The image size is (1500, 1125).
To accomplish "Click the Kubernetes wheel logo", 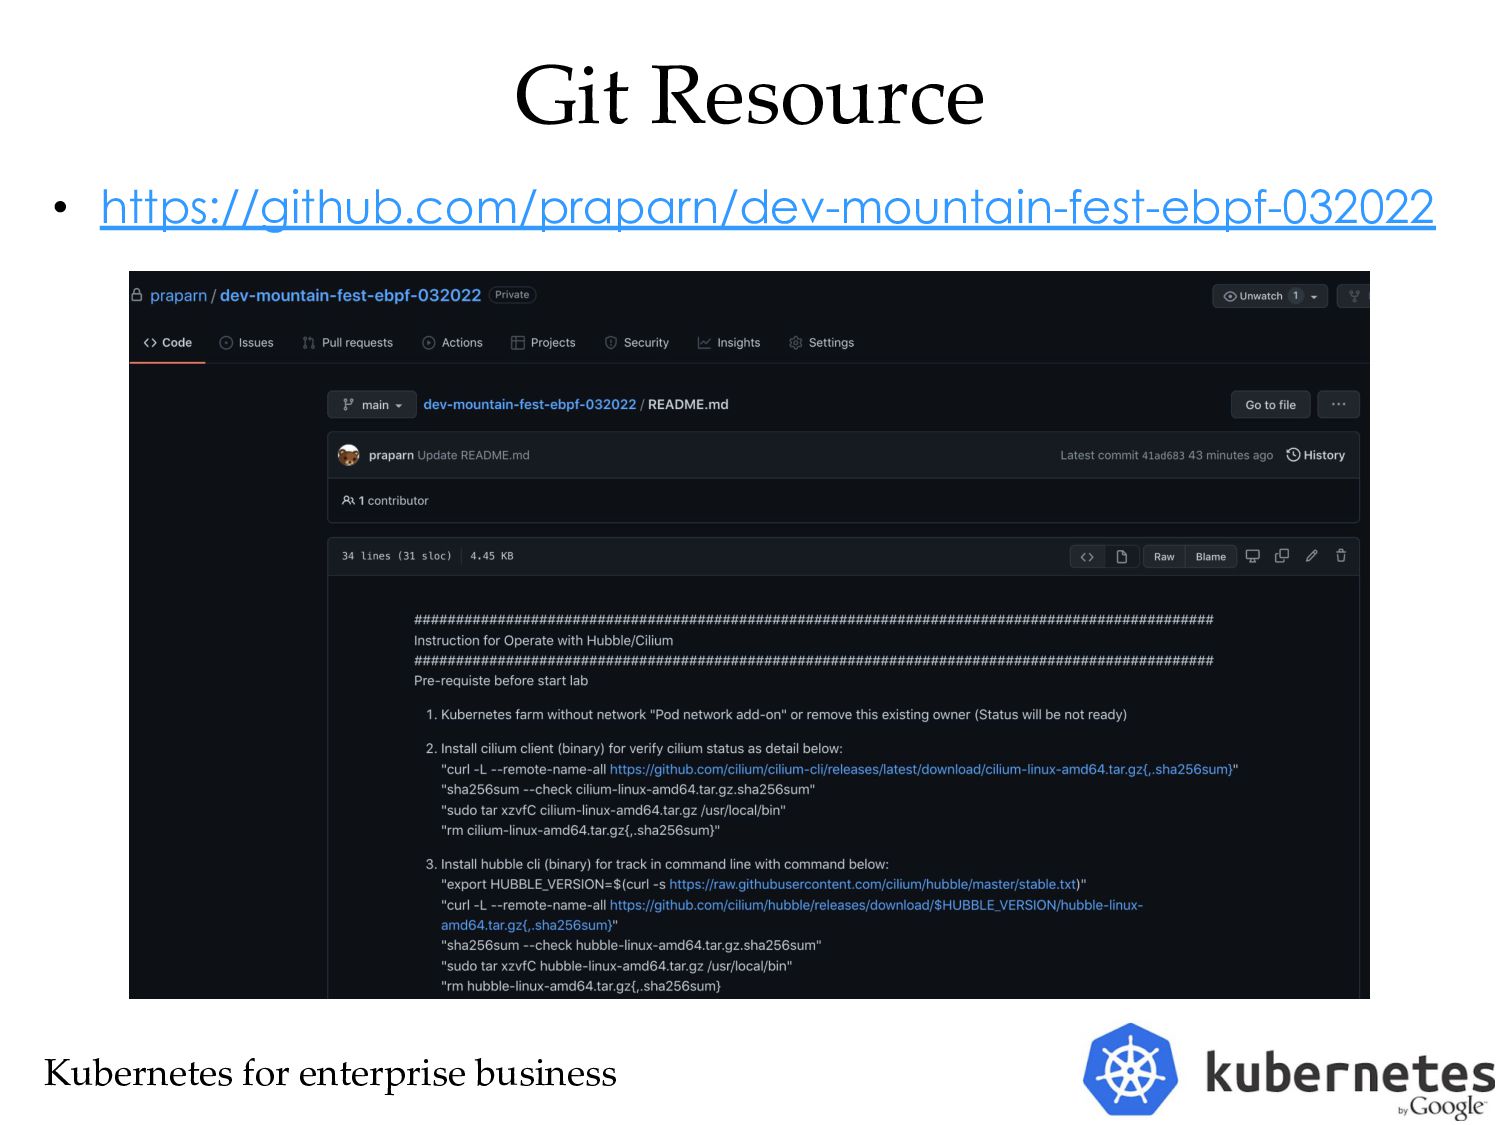I will [1131, 1070].
